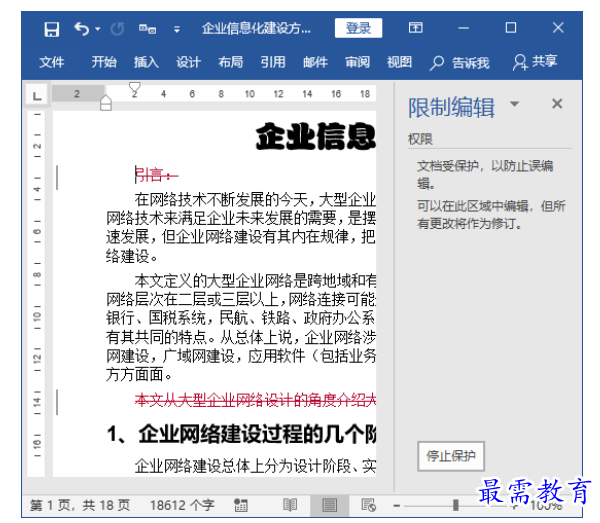Click the deleted text 引言：

click(x=157, y=175)
